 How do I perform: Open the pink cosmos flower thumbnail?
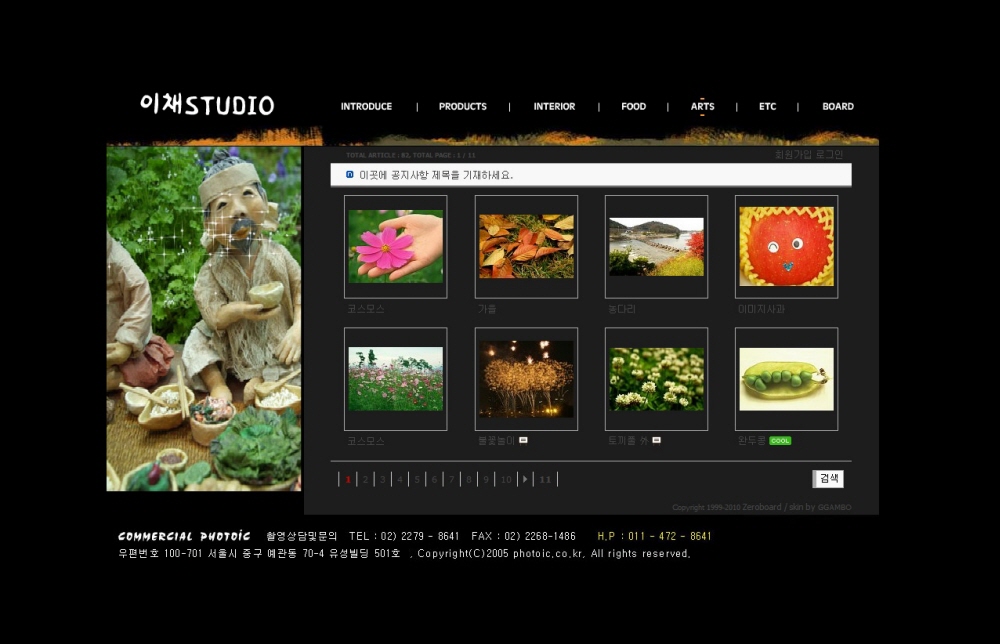point(395,246)
